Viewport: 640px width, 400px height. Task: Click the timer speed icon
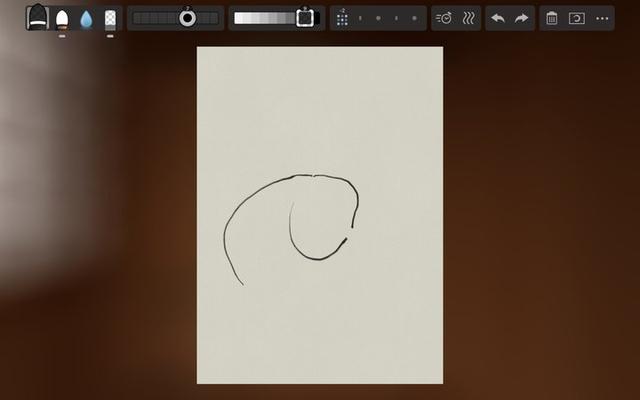[x=445, y=18]
